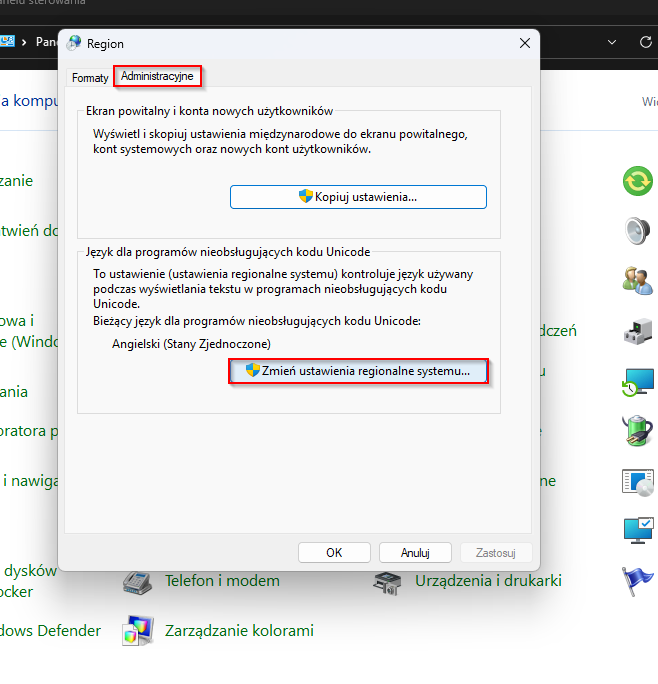Open the monitor with checkmark icon

(637, 529)
